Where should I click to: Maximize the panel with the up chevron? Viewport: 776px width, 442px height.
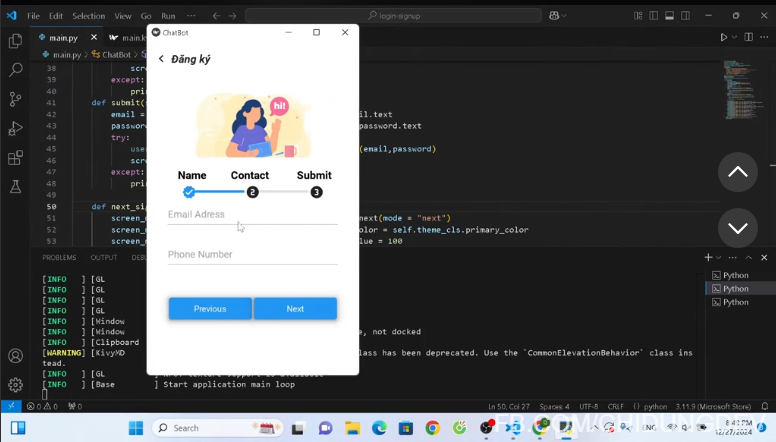pos(748,257)
